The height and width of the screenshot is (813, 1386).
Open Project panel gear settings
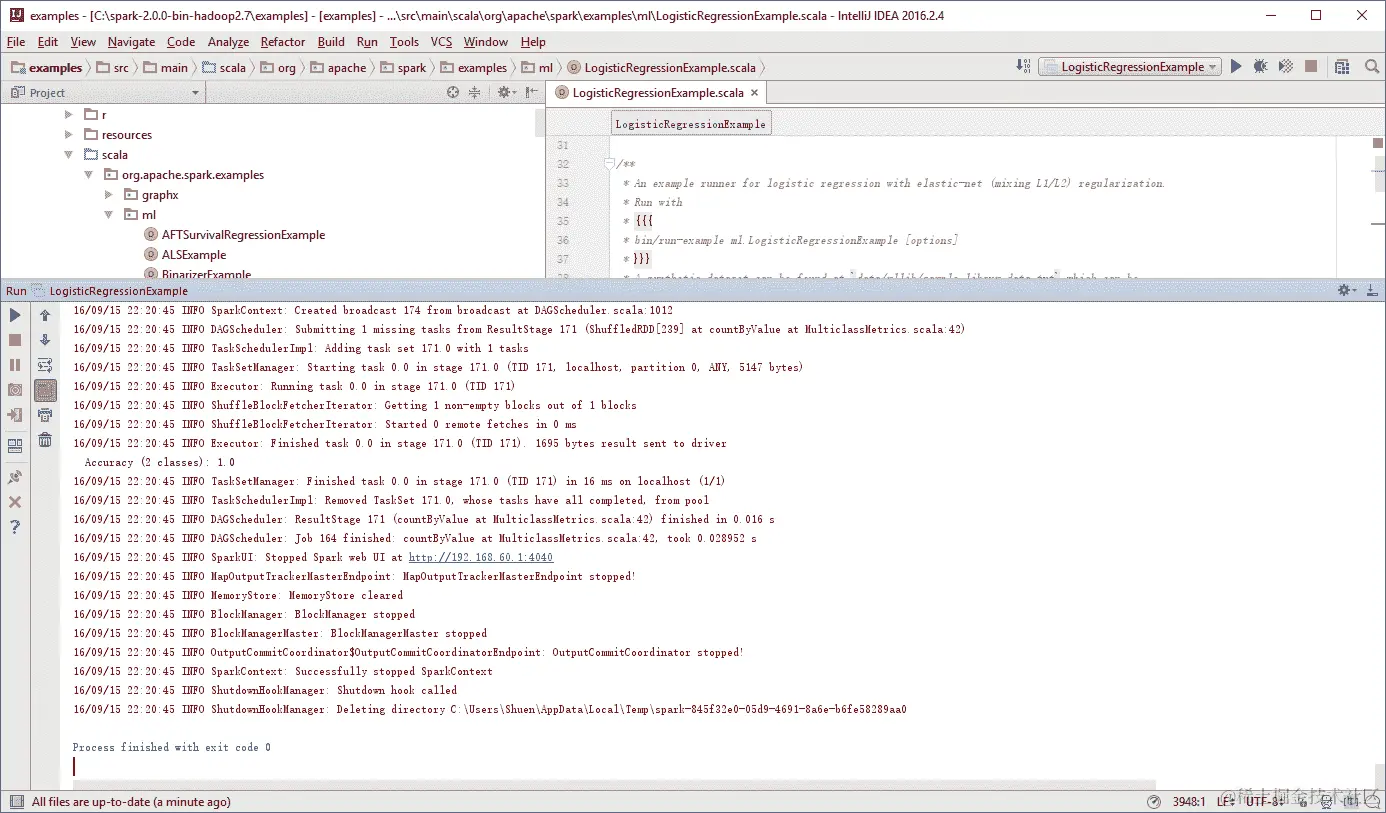tap(506, 92)
